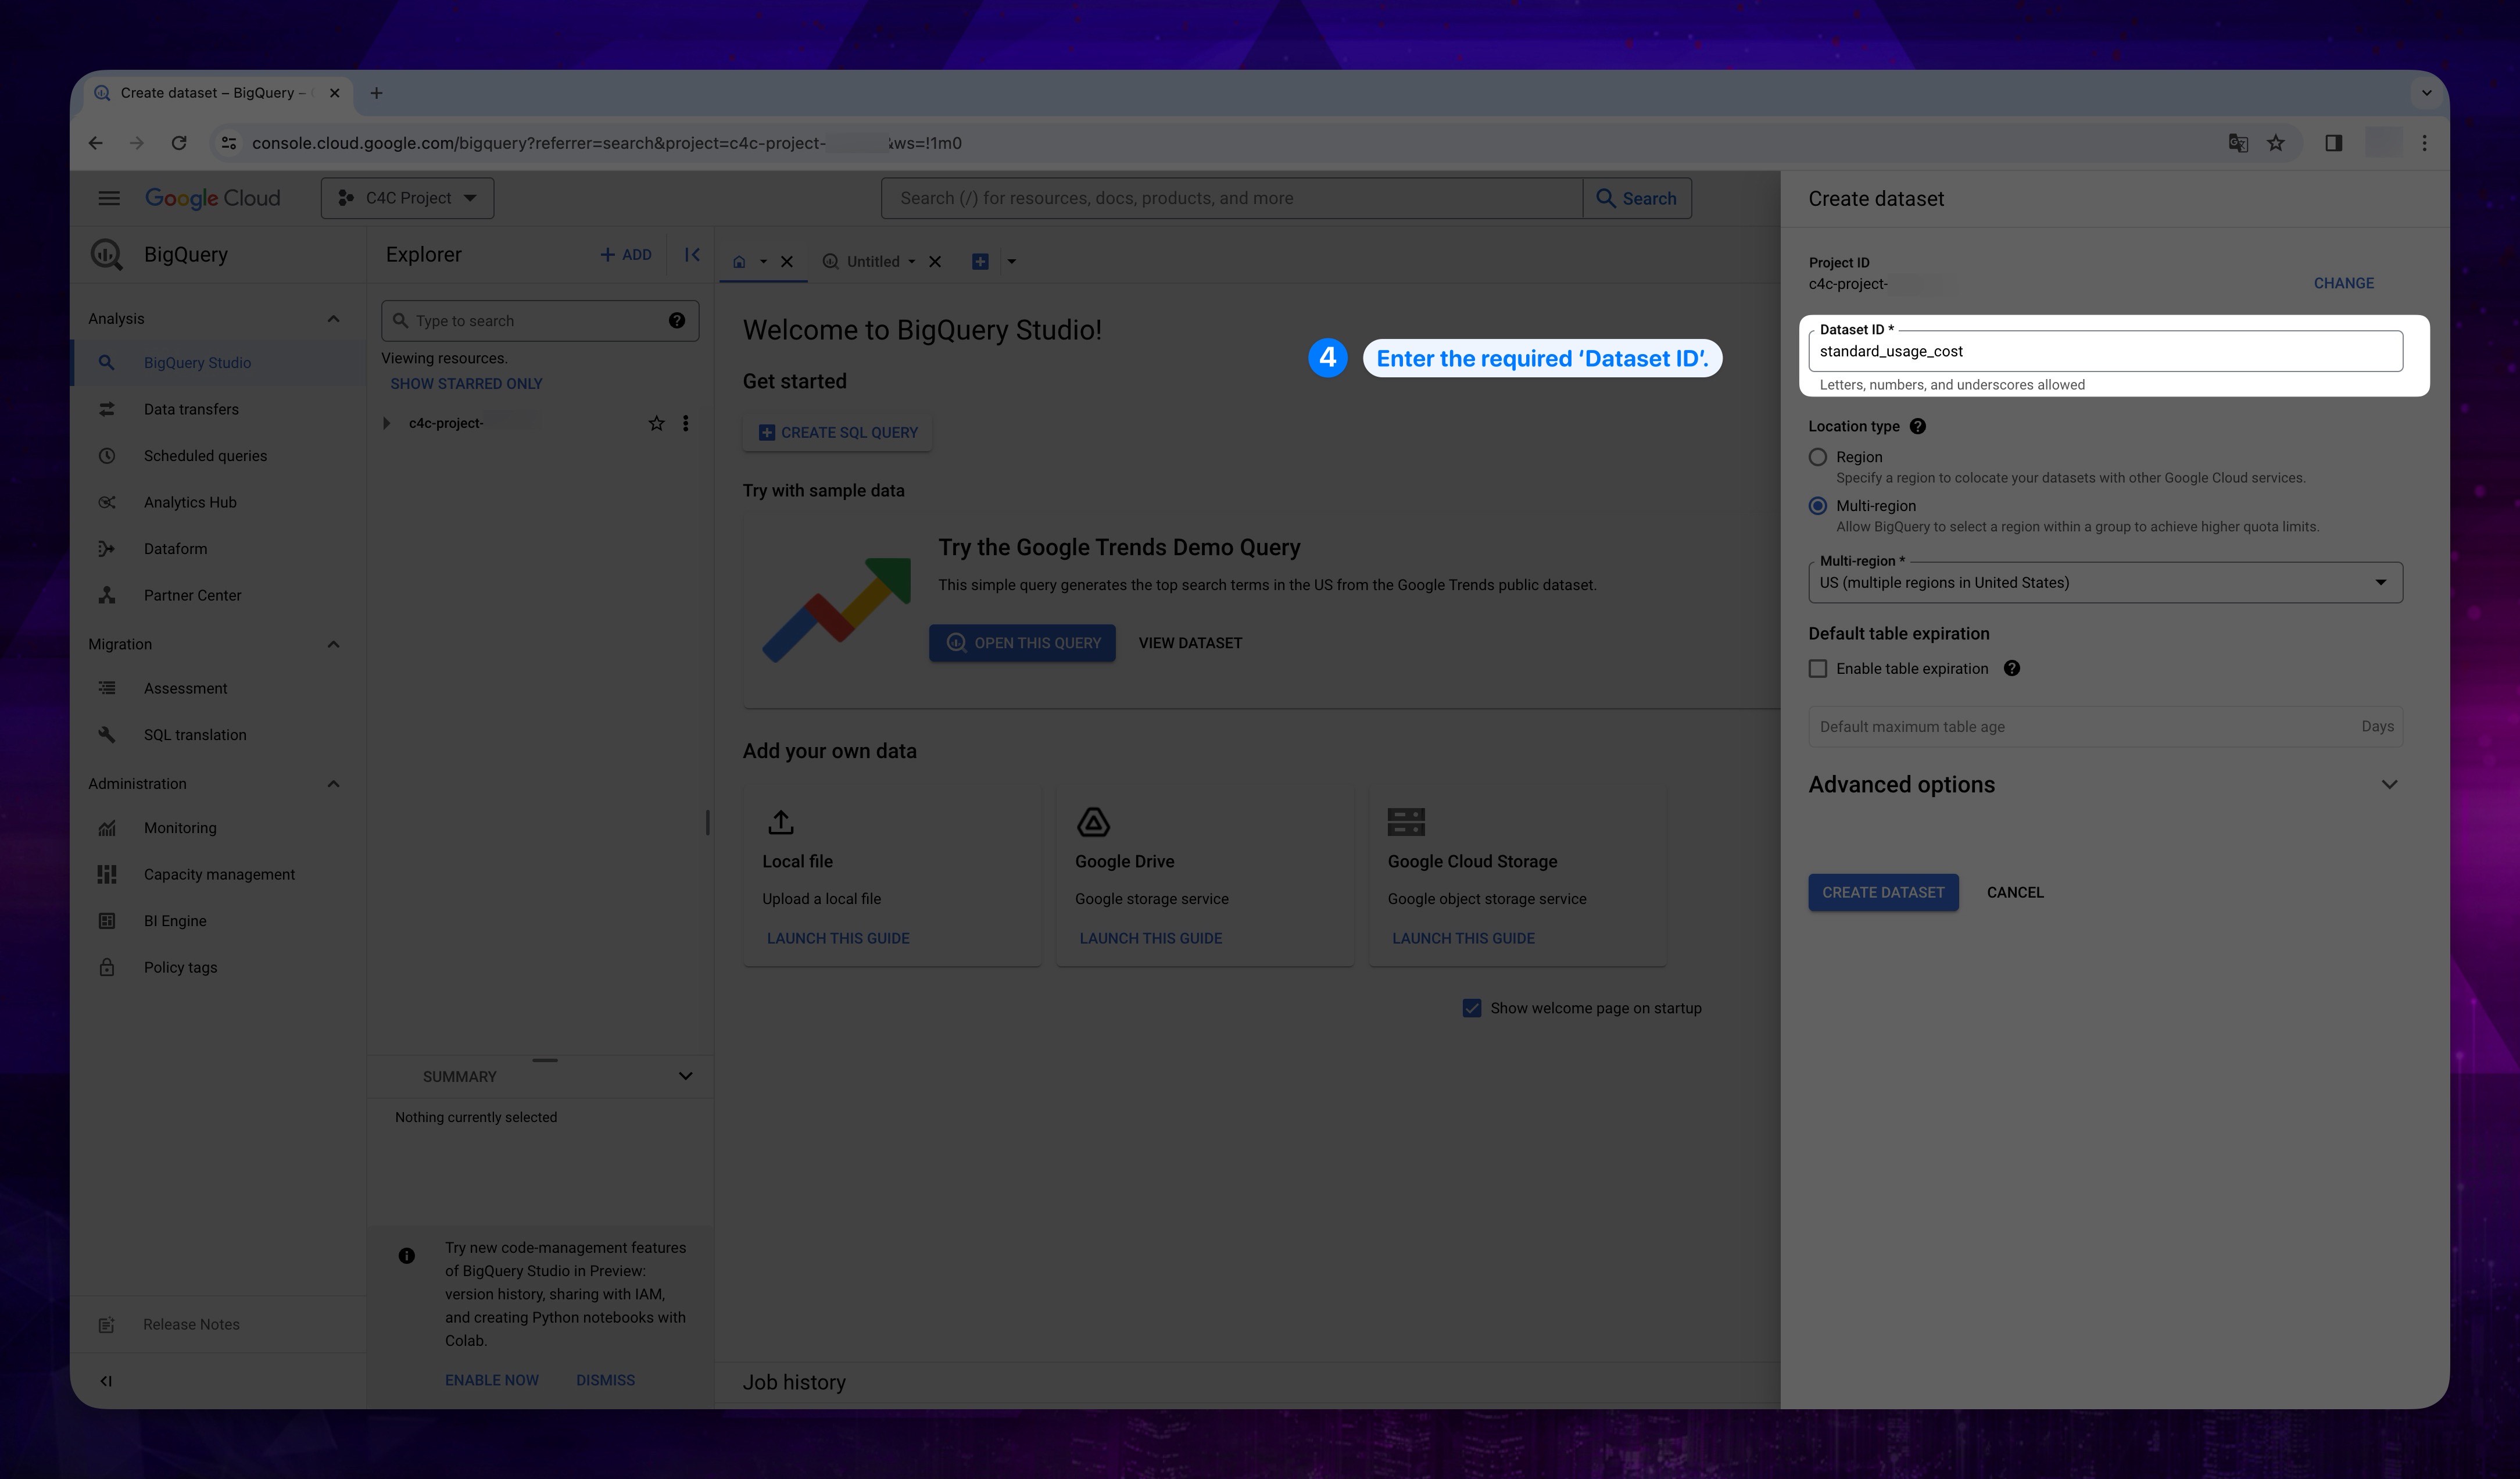Click Enable table expiration help icon
Image resolution: width=2520 pixels, height=1479 pixels.
(x=2012, y=669)
